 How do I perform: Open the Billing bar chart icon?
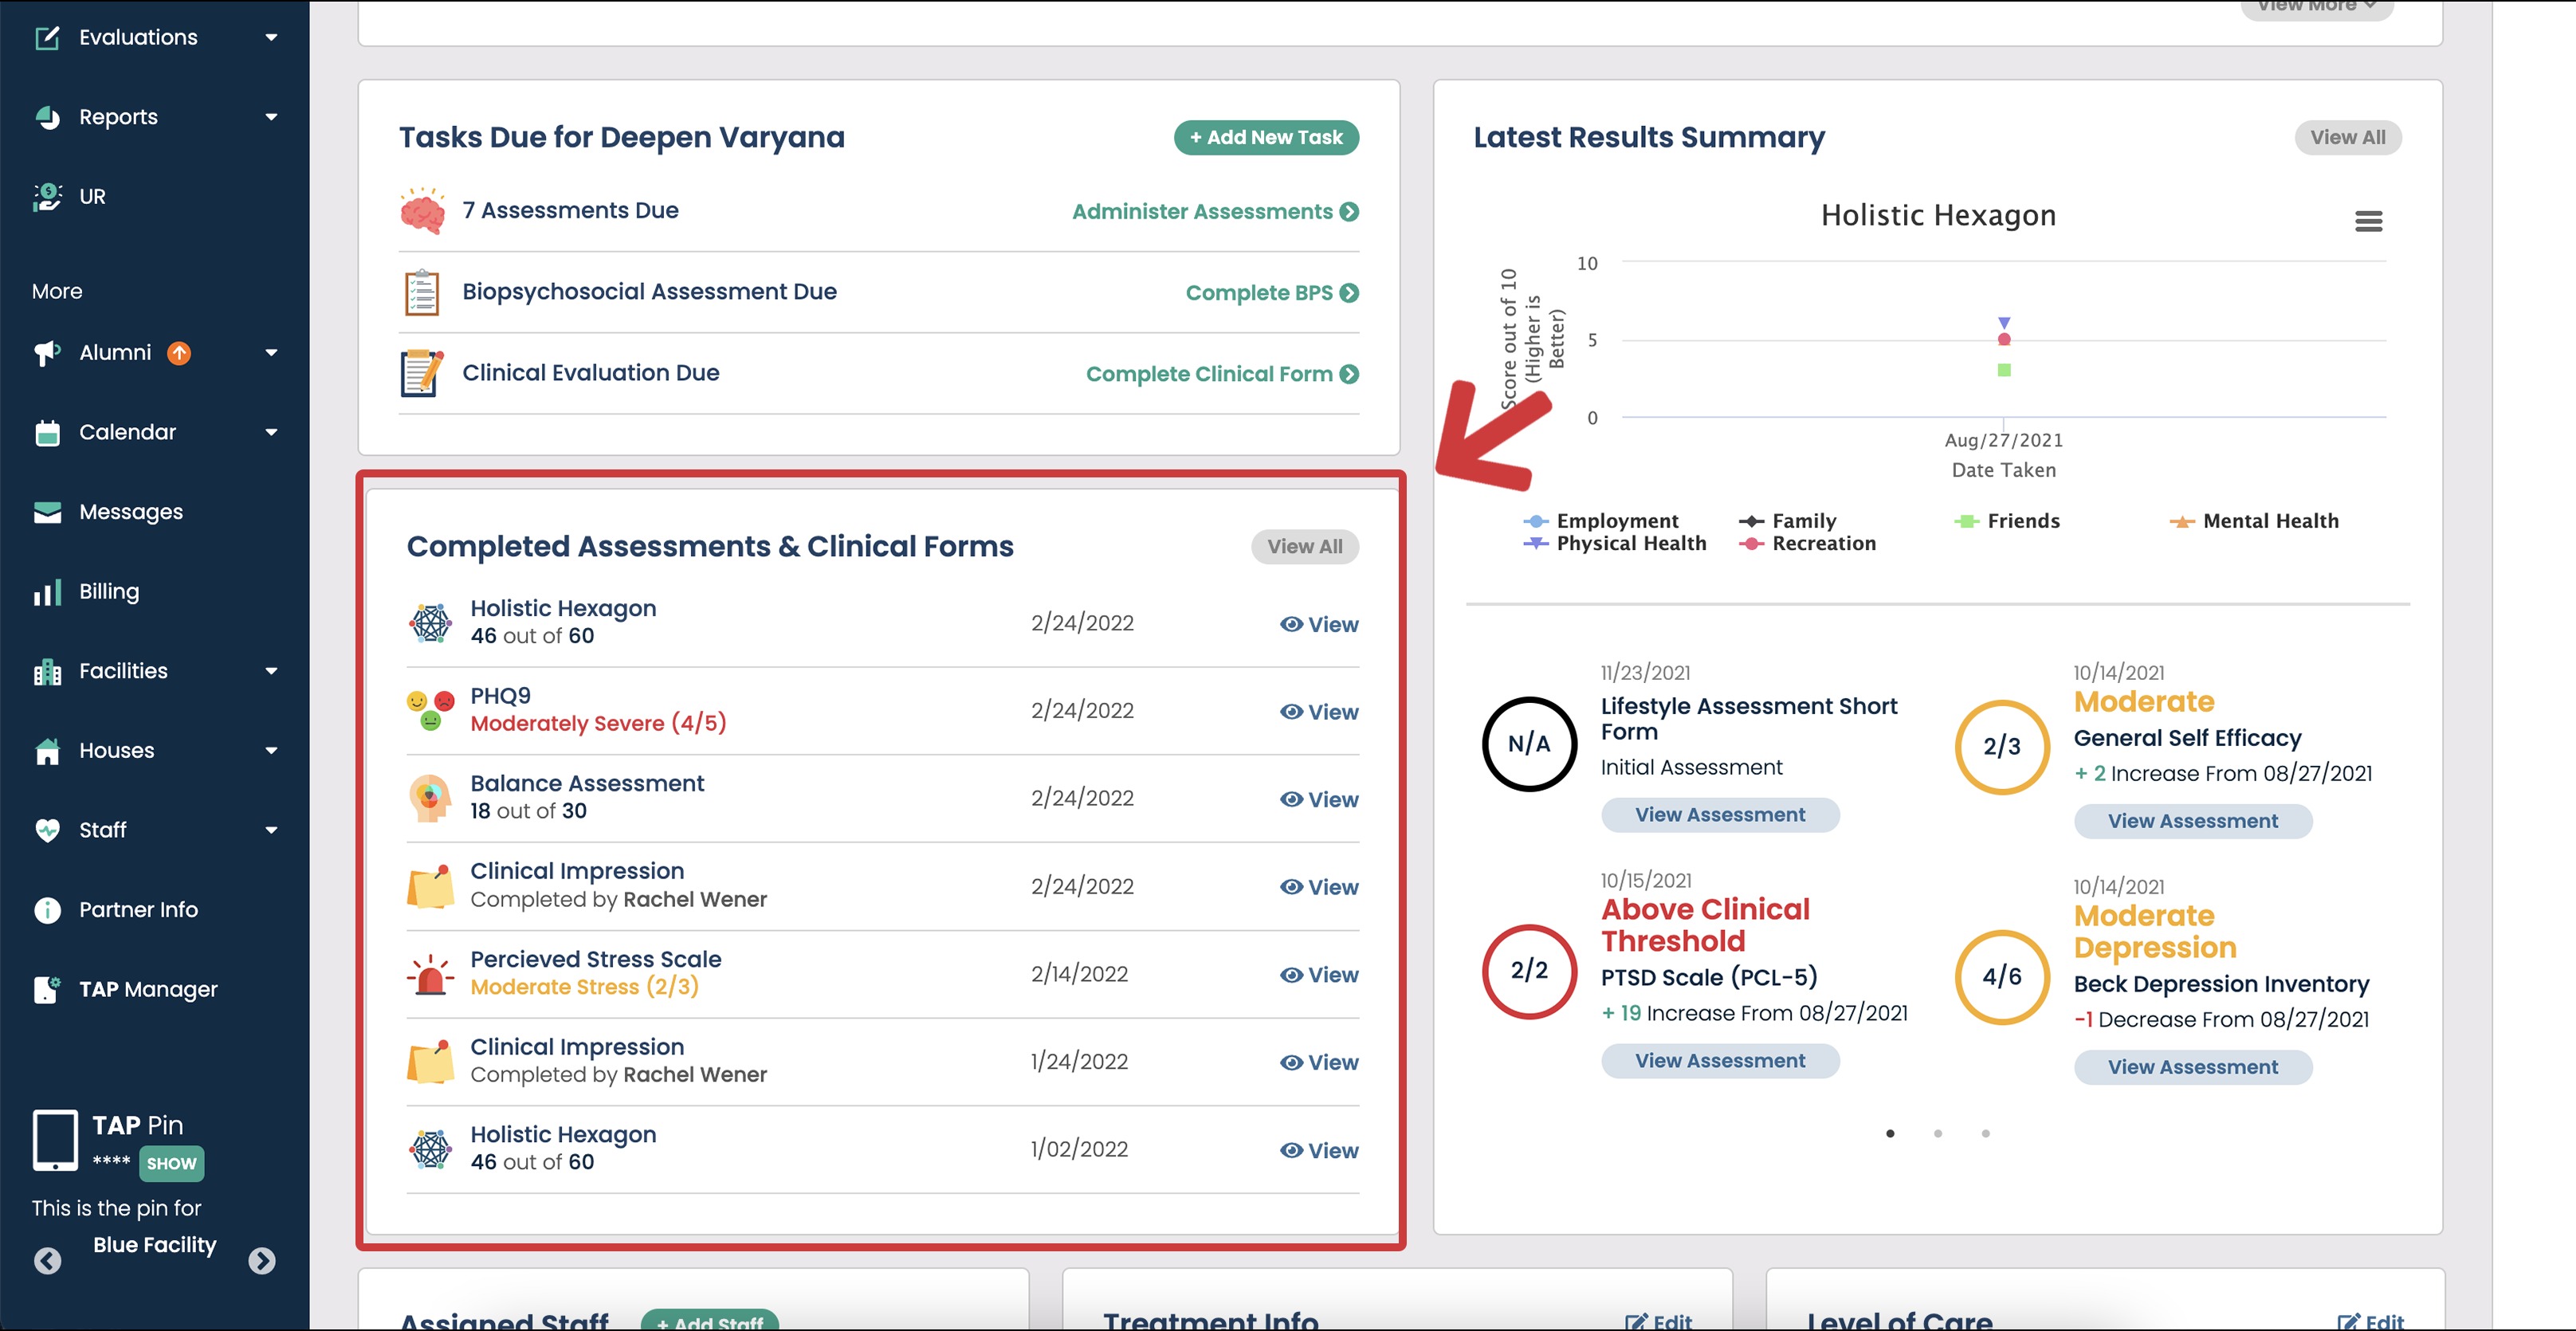pyautogui.click(x=47, y=592)
